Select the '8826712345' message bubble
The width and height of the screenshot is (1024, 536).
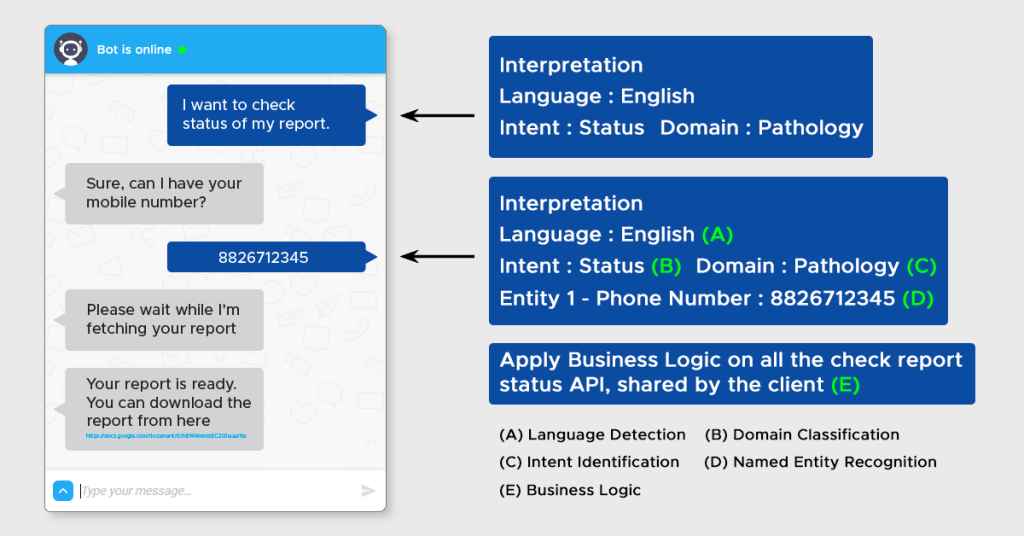coord(264,257)
